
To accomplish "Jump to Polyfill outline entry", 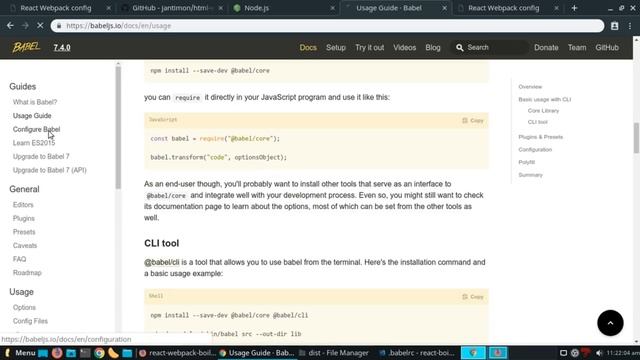I will coord(526,162).
